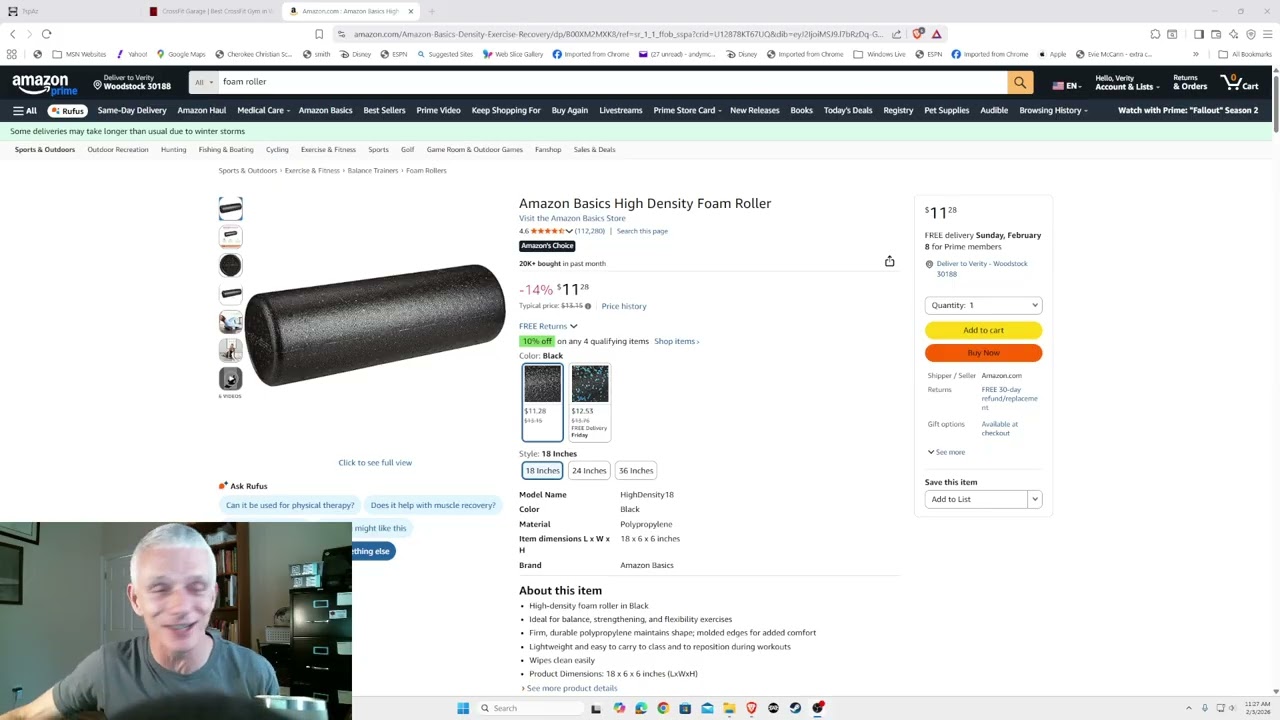The image size is (1280, 720).
Task: Open the Price history link
Action: coord(624,306)
